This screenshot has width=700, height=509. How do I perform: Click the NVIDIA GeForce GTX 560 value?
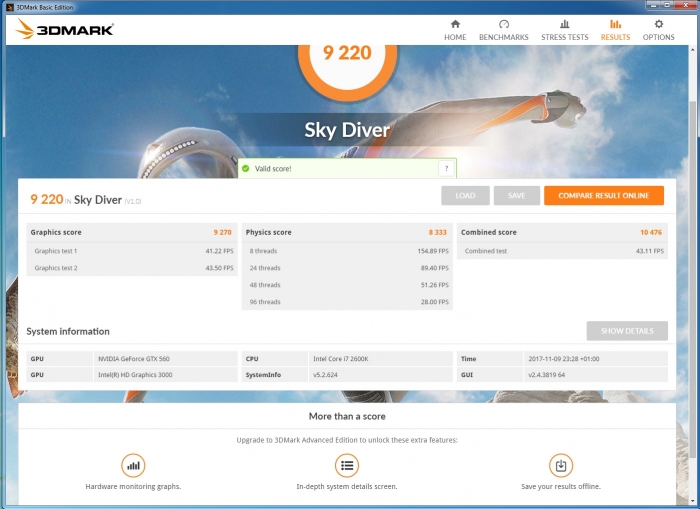point(133,359)
